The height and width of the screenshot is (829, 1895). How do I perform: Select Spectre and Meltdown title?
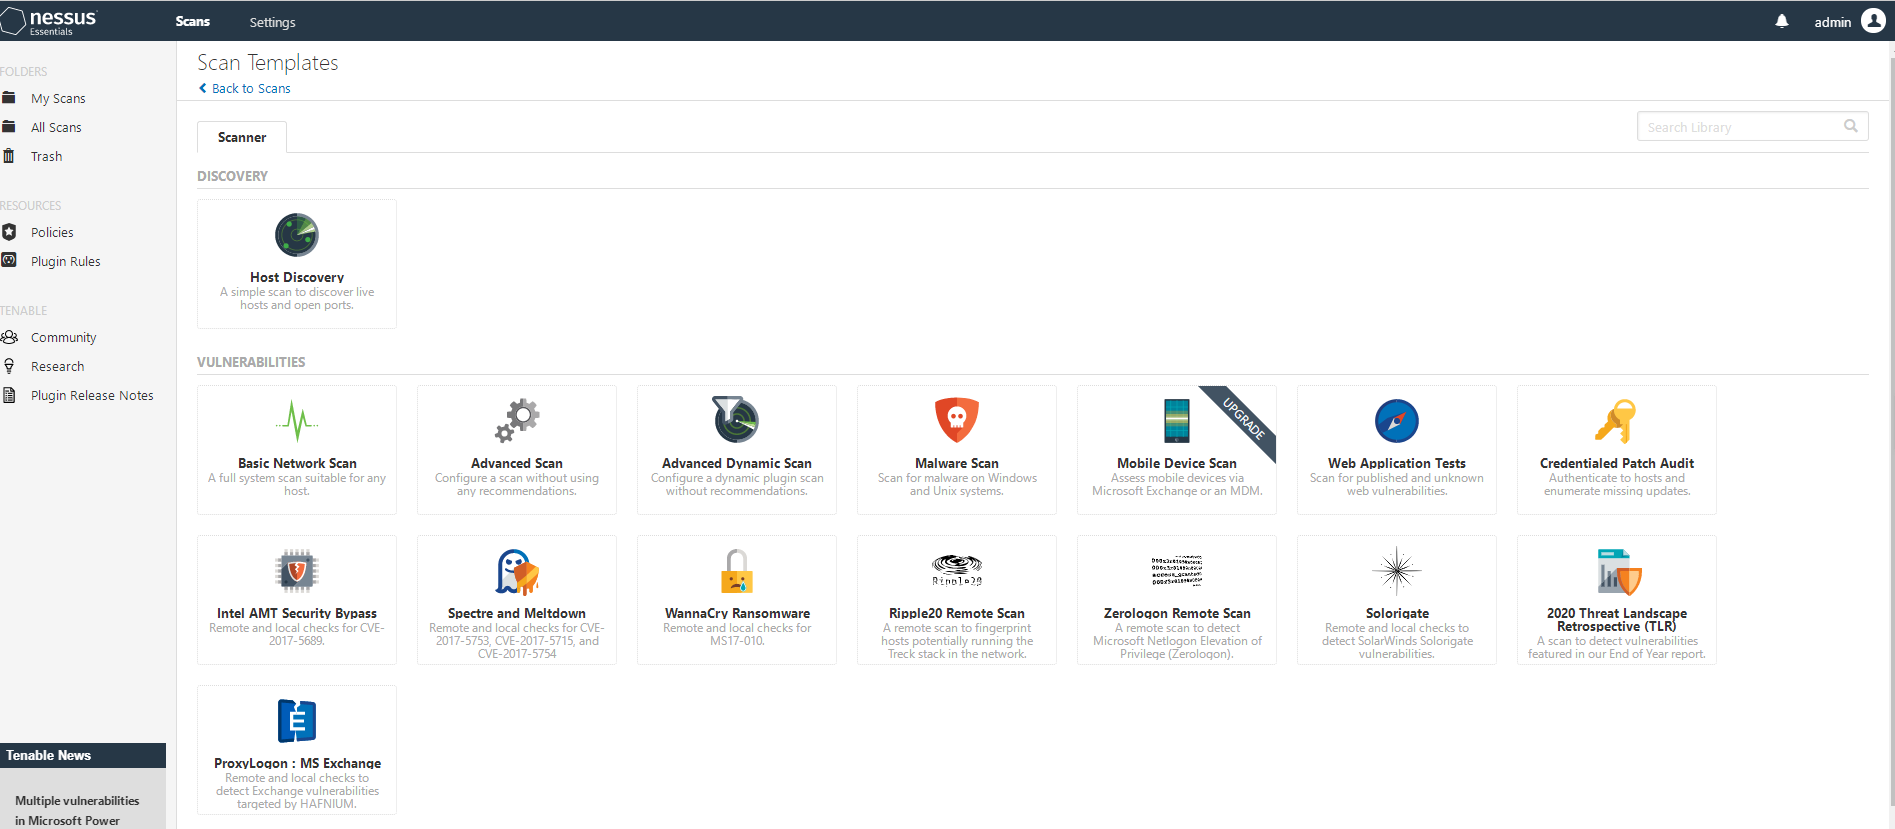point(517,613)
